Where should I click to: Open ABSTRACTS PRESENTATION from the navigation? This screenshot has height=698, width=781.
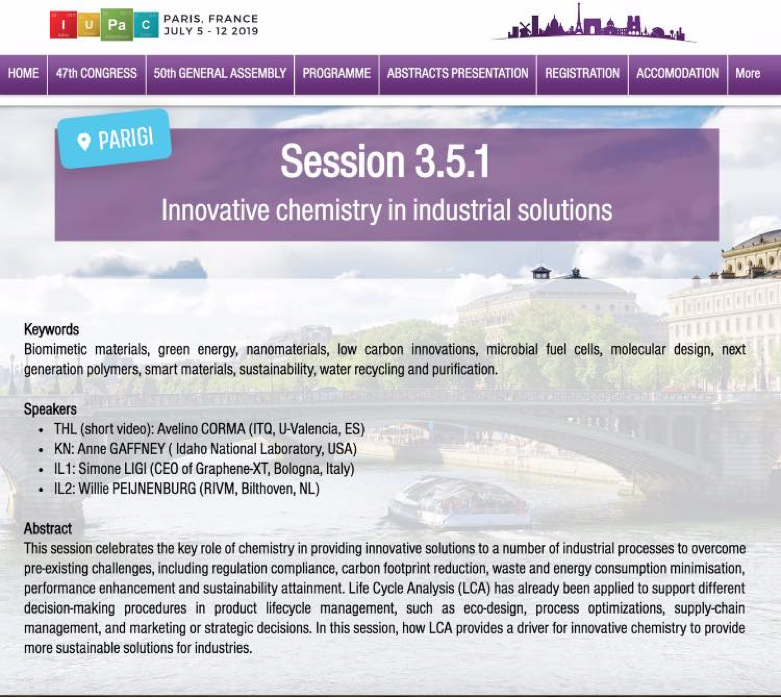tap(457, 73)
